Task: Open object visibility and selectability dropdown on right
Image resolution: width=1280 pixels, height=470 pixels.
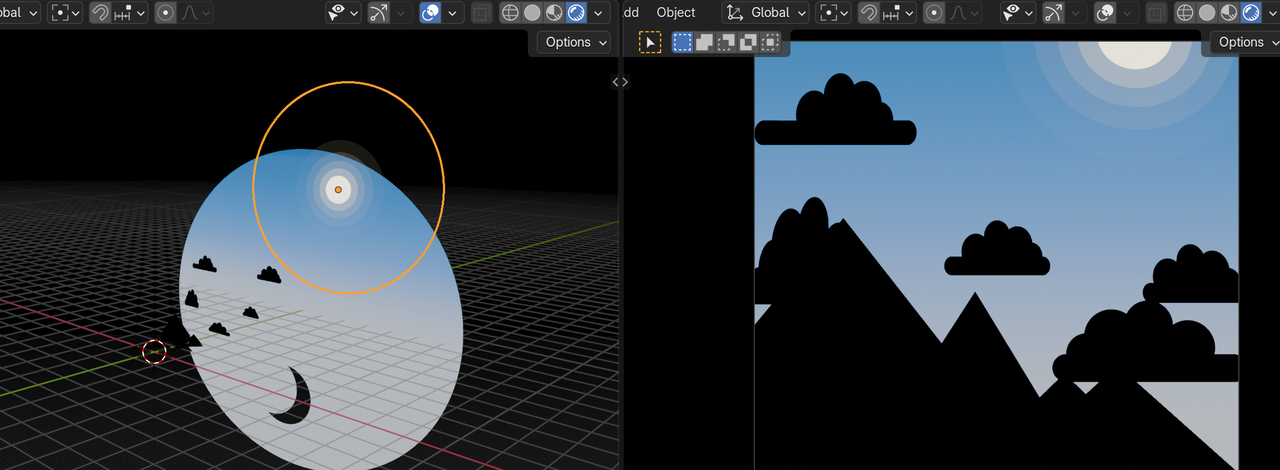Action: tap(1018, 13)
